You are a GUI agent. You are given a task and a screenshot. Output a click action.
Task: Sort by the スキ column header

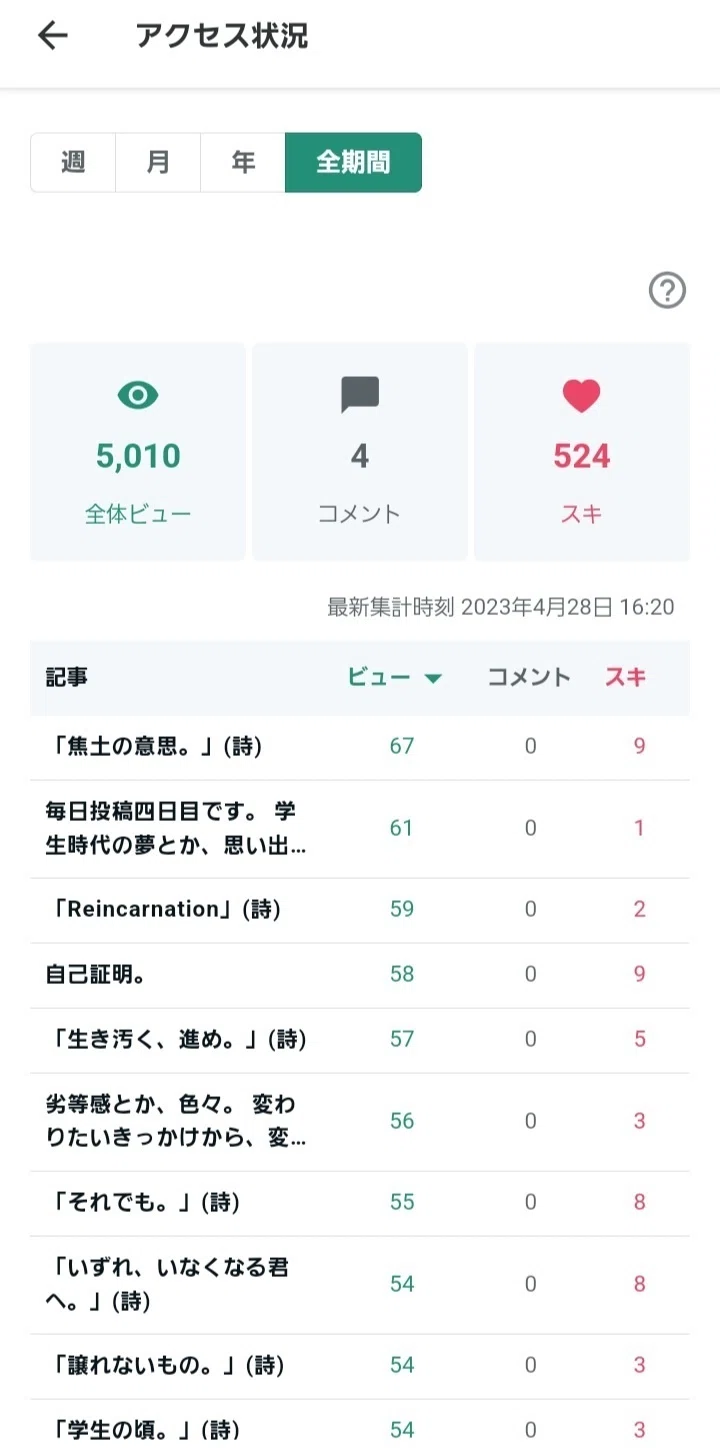point(626,677)
